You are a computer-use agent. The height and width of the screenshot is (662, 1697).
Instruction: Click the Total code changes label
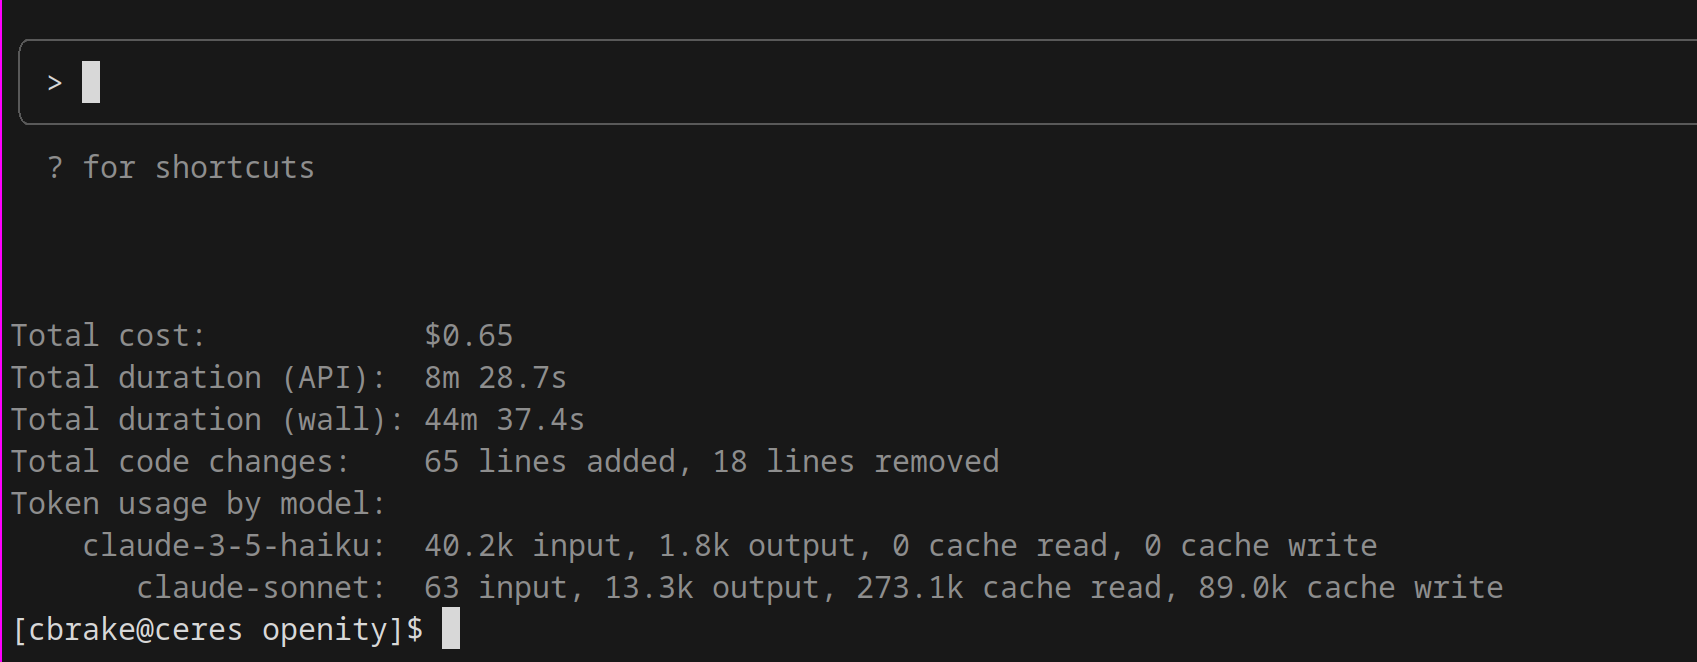pos(180,461)
